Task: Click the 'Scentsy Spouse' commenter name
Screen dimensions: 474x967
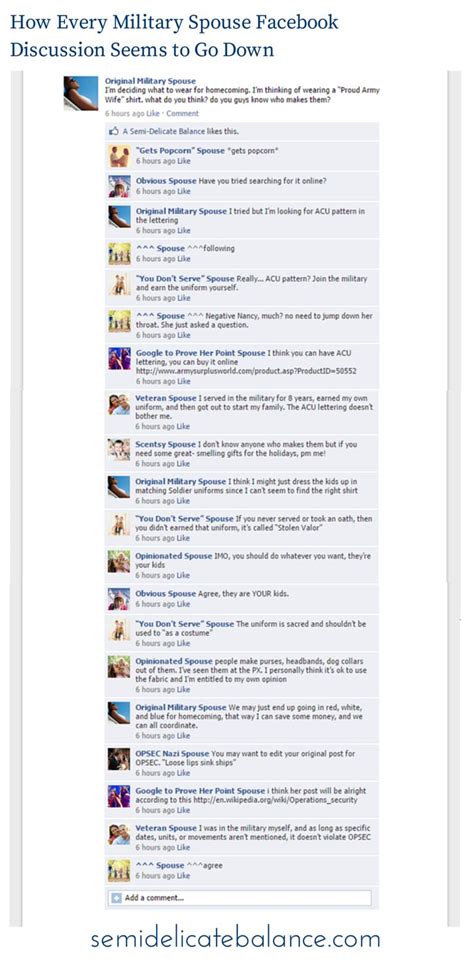Action: point(165,444)
